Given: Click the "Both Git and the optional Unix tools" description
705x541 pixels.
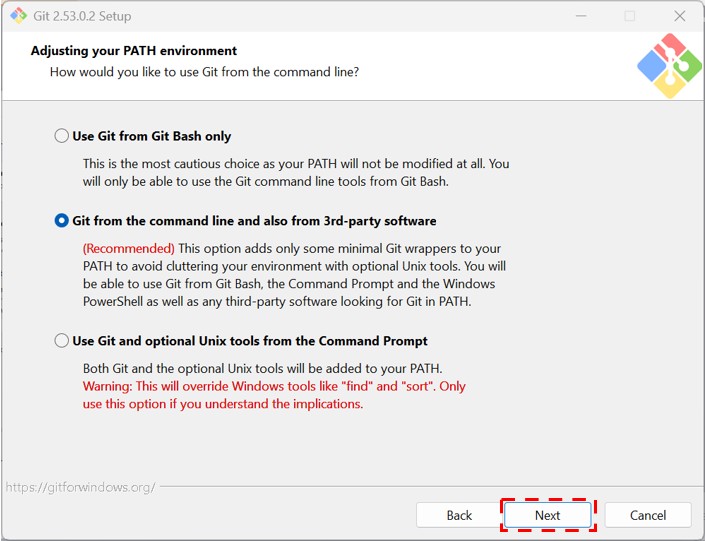Looking at the screenshot, I should click(262, 368).
